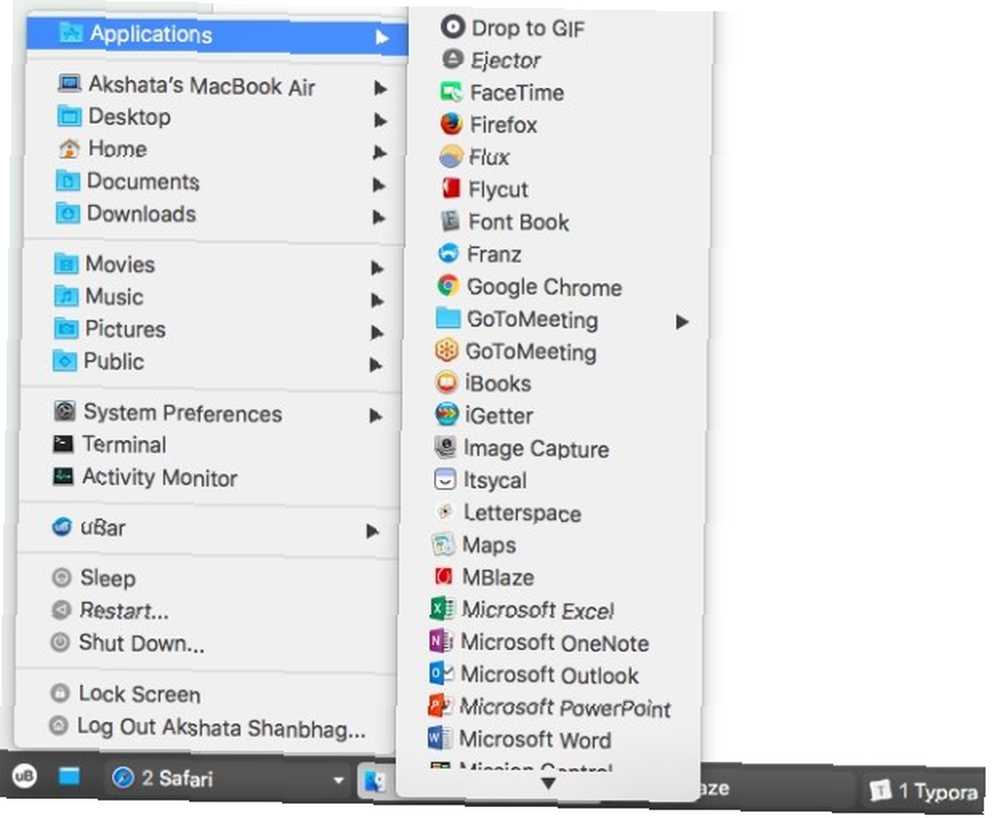Open the purple Microsoft OneNote icon
The image size is (1000, 818).
click(441, 641)
